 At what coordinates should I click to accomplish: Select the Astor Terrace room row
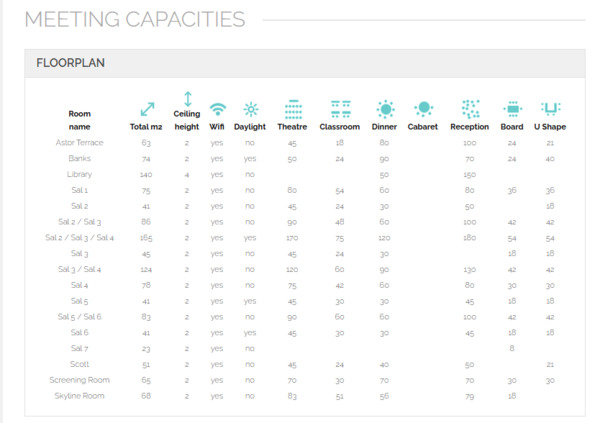click(80, 143)
